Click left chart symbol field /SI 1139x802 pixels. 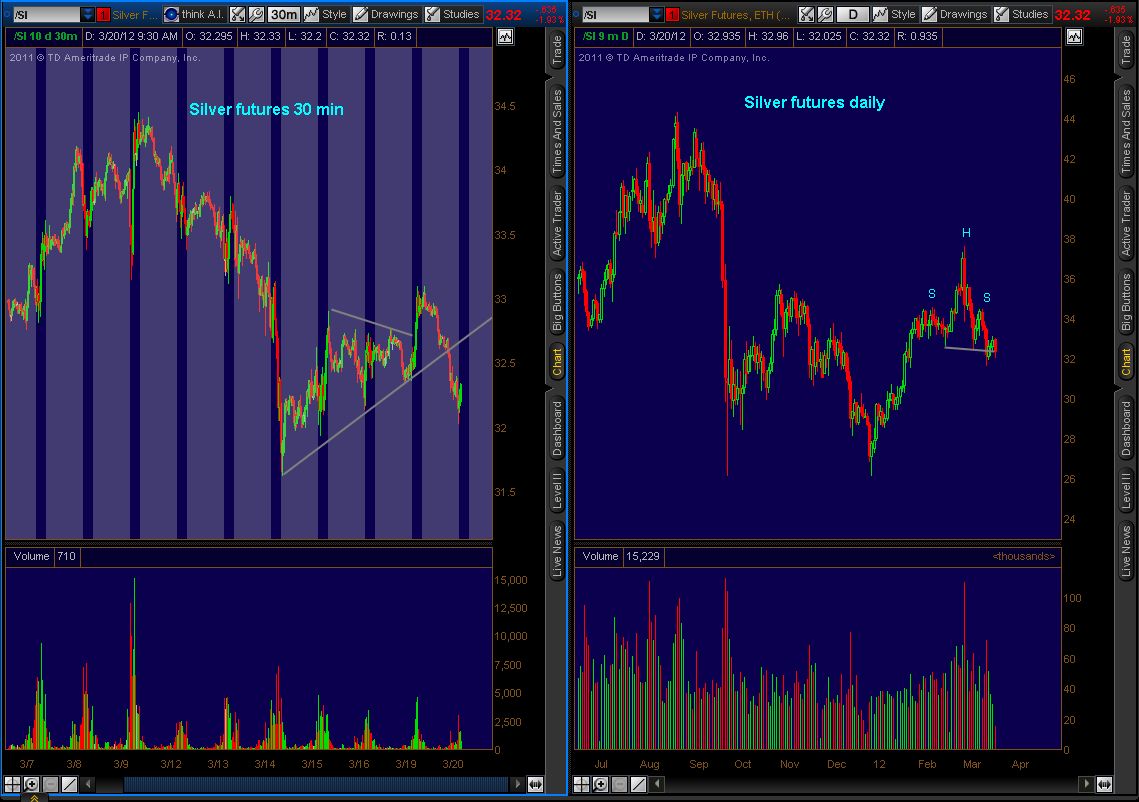(46, 15)
